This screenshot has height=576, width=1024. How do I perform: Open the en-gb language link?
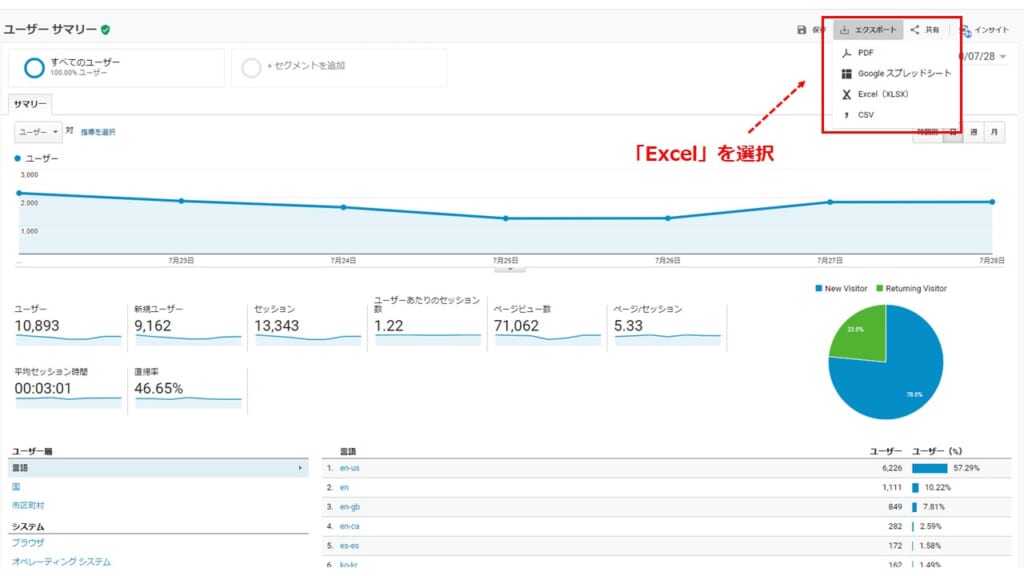(349, 507)
